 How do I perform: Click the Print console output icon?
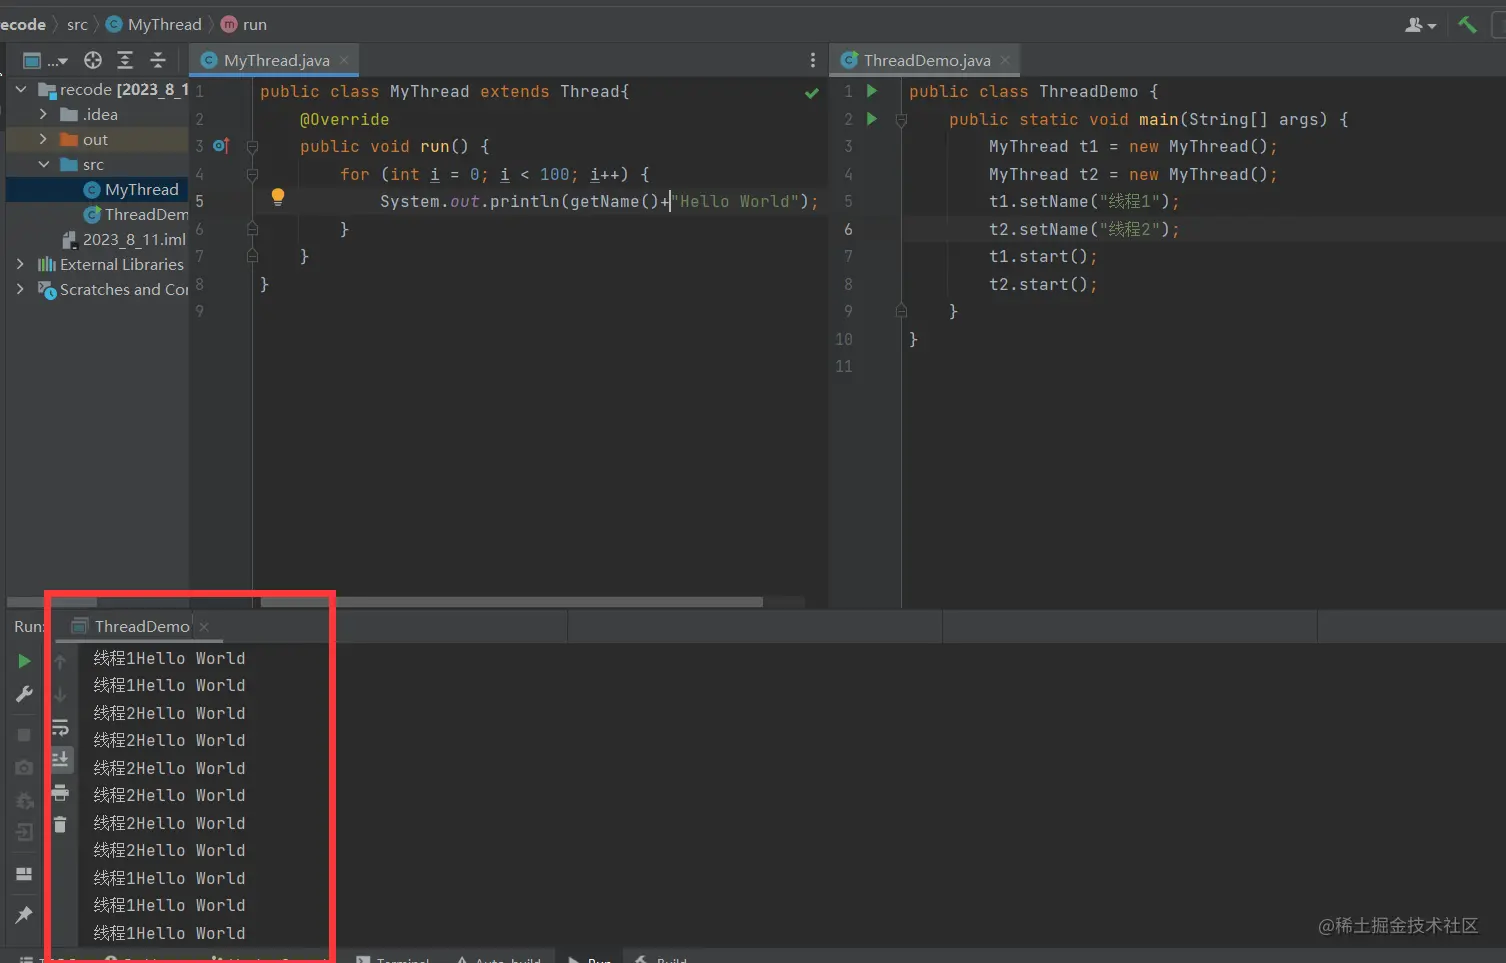coord(60,793)
